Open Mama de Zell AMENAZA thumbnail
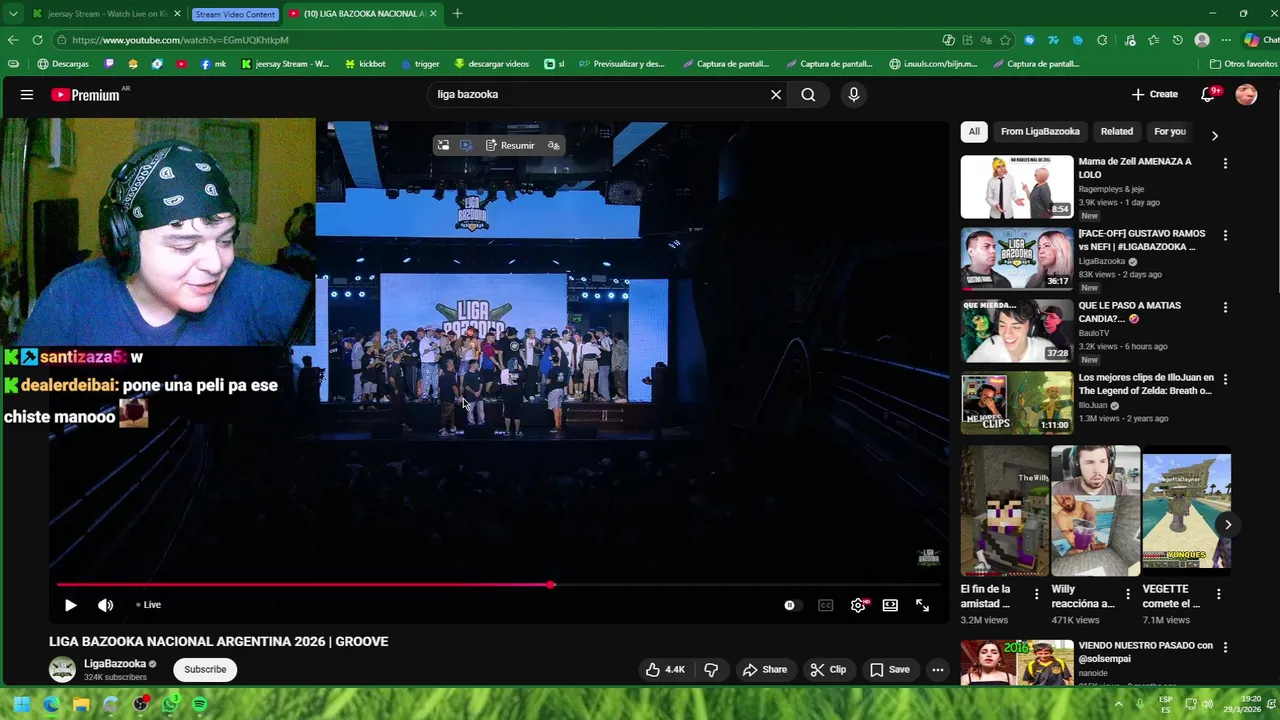The image size is (1280, 720). [x=1017, y=187]
